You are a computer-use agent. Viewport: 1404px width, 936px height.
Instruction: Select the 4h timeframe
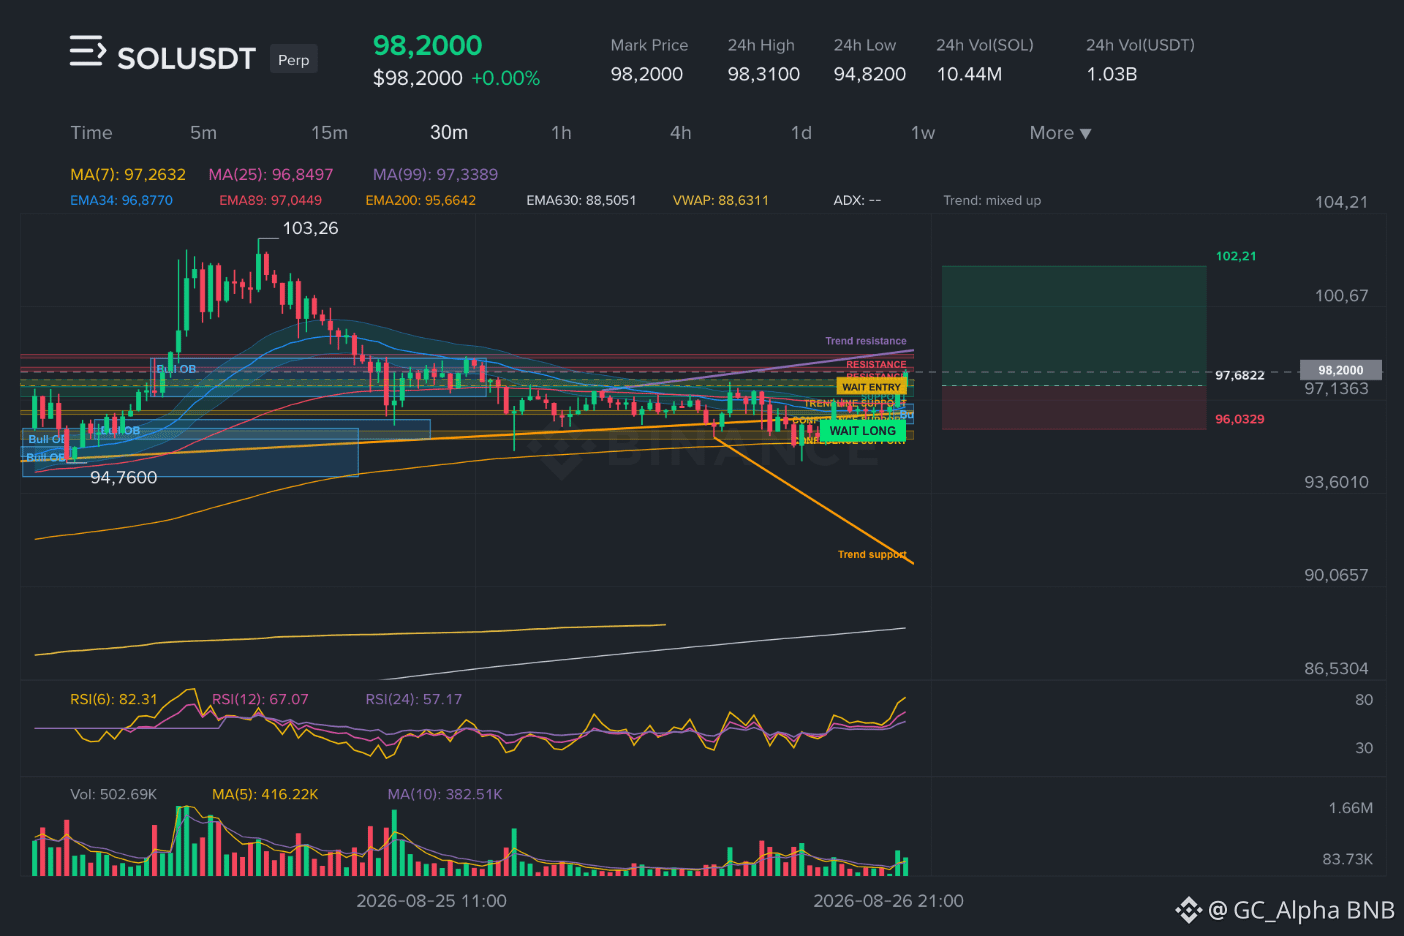point(681,133)
